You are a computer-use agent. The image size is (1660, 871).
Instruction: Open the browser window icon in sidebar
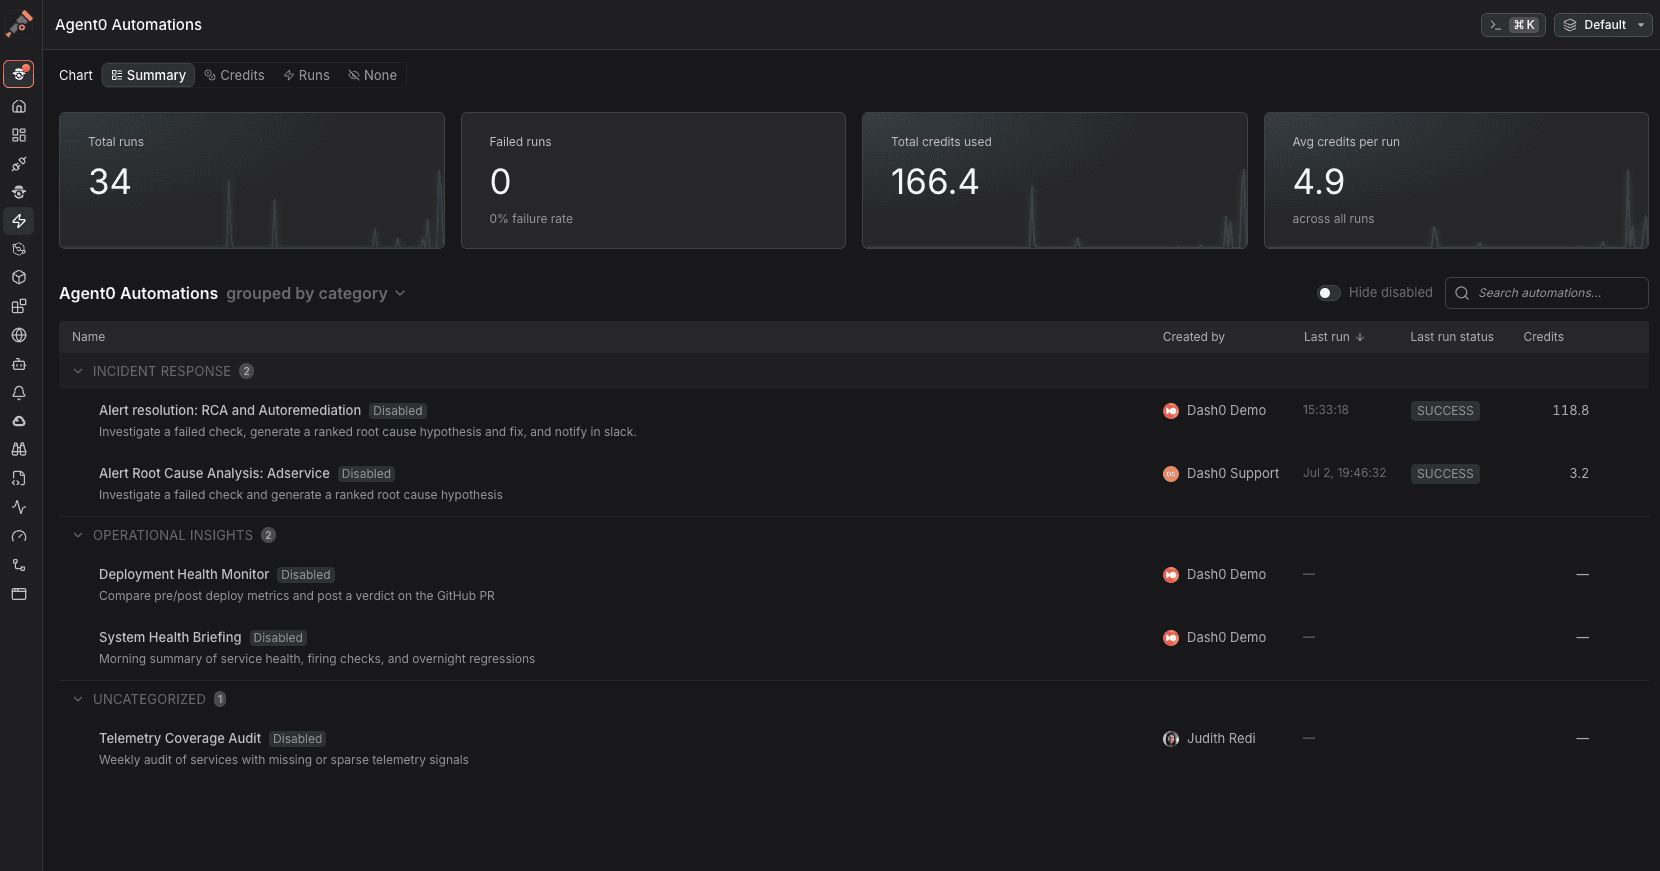point(19,594)
